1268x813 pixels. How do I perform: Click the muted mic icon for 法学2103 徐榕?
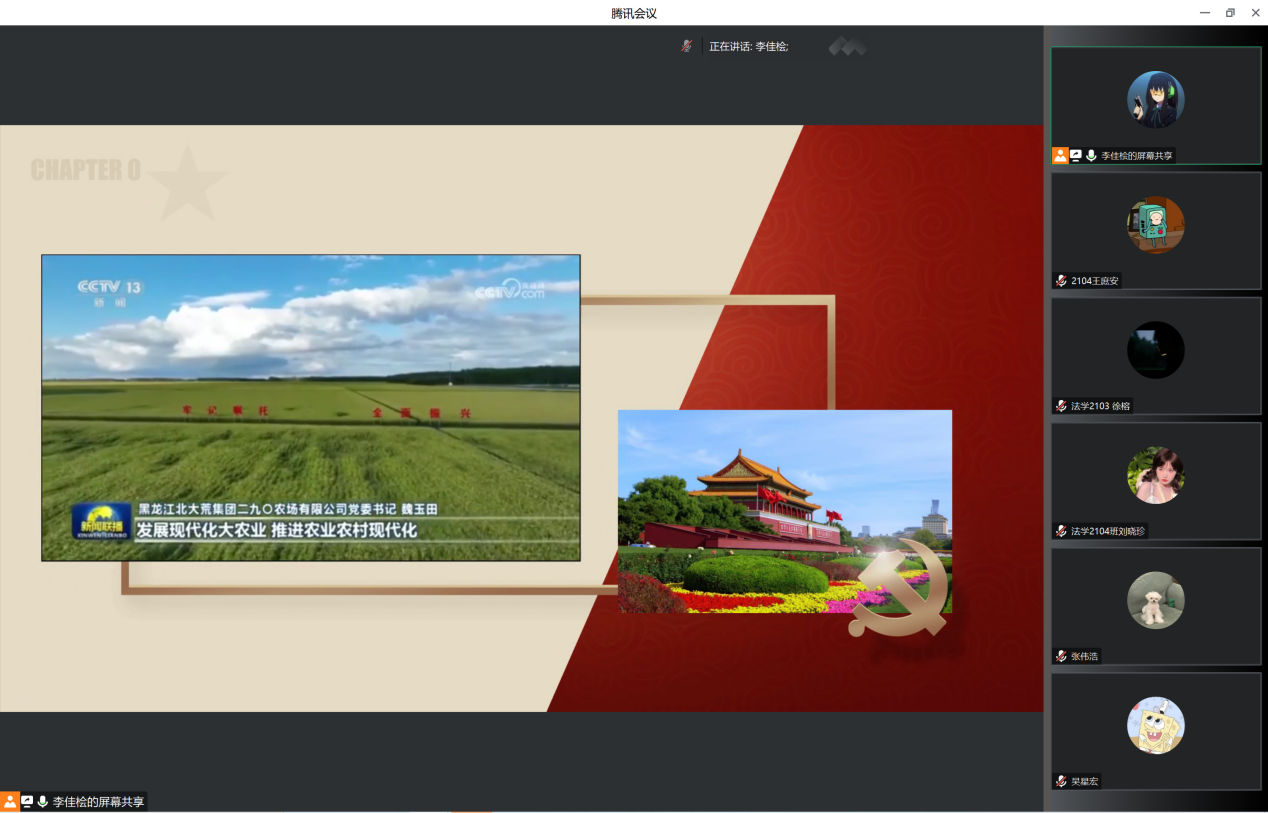1061,406
